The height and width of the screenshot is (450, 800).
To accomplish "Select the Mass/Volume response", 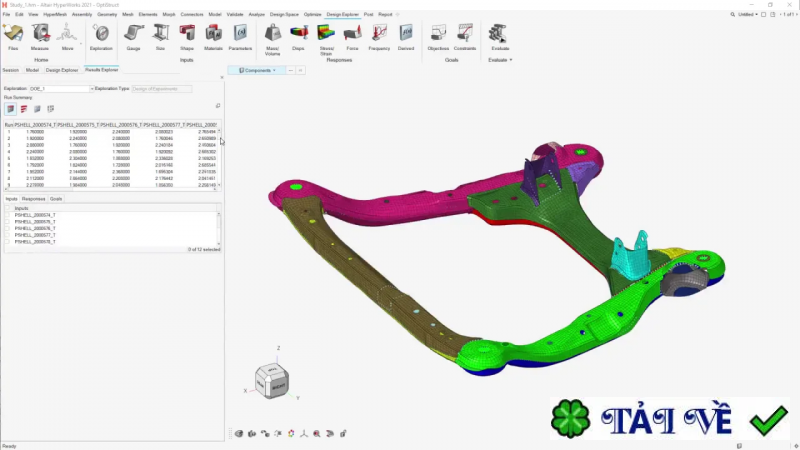I will click(x=272, y=39).
